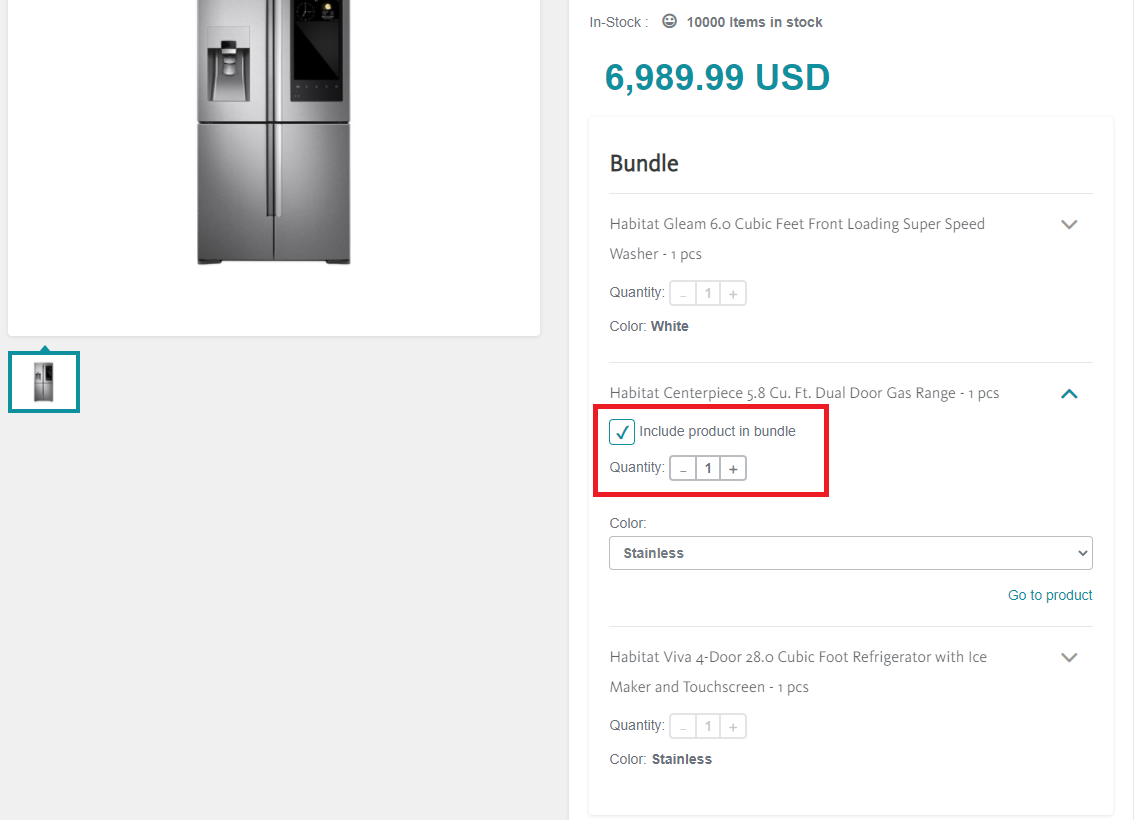Follow the Go to product link
This screenshot has width=1134, height=820.
point(1049,595)
